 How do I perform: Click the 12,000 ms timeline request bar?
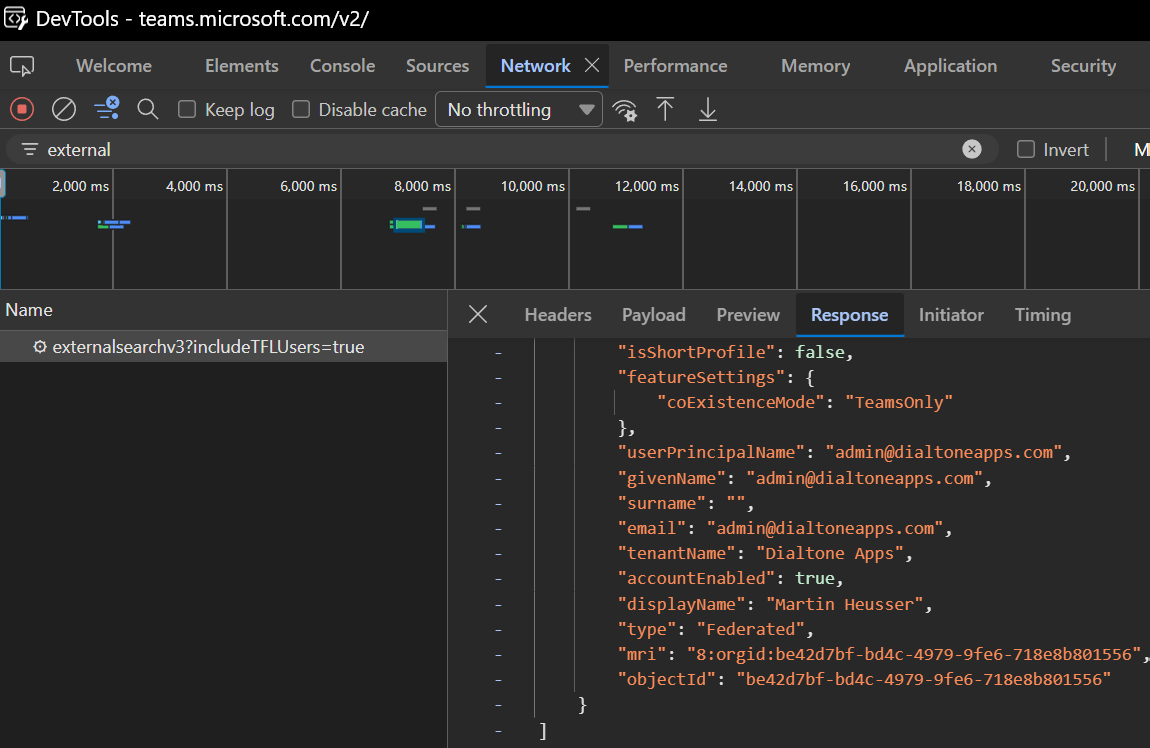click(628, 227)
